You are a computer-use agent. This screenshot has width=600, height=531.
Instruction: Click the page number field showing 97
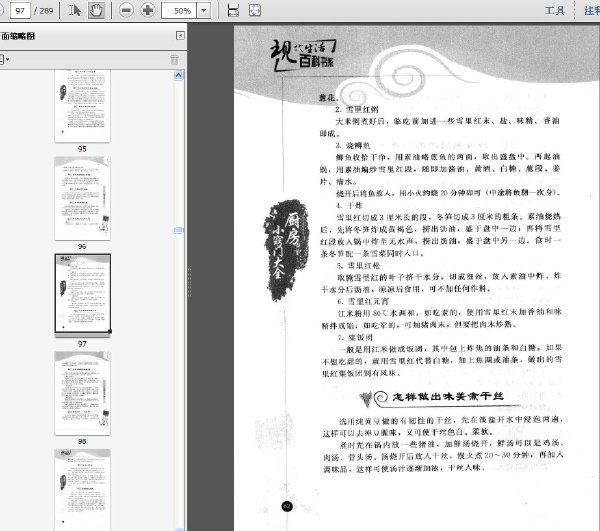20,11
